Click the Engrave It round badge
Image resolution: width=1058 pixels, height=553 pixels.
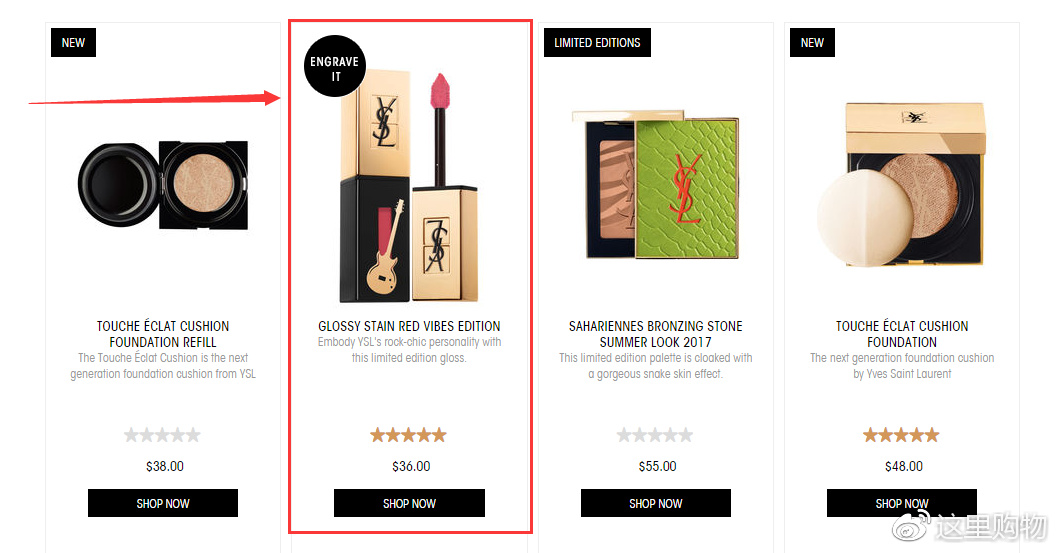pos(335,66)
